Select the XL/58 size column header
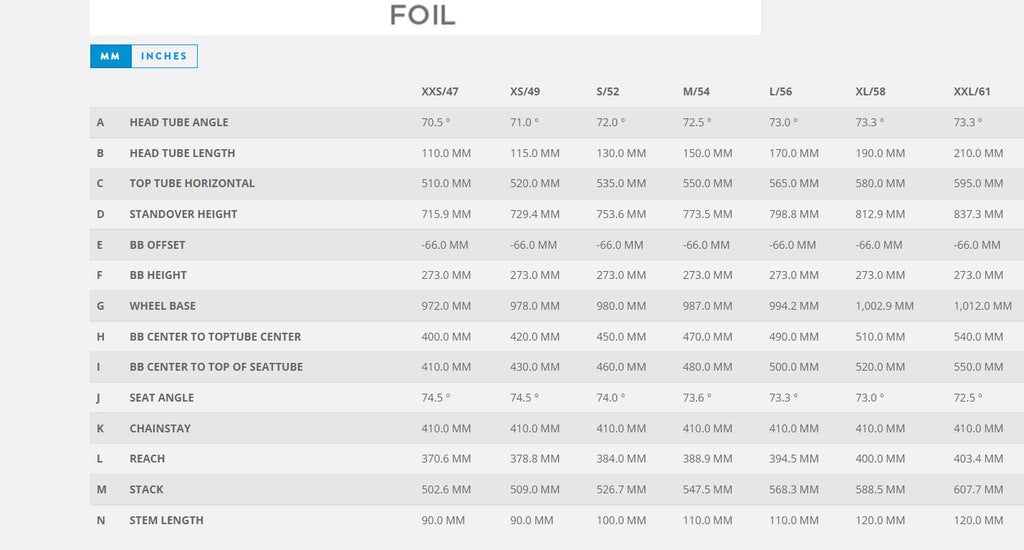The width and height of the screenshot is (1024, 550). coord(871,91)
